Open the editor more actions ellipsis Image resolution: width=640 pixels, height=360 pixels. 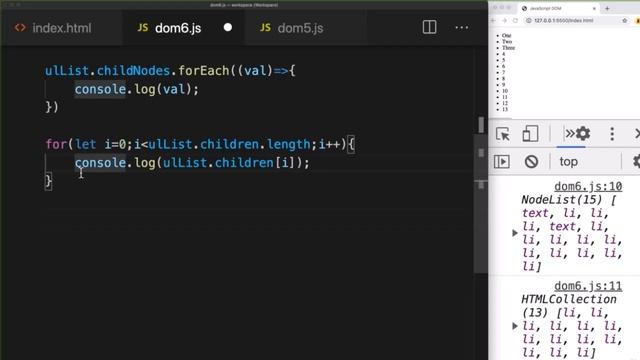coord(462,27)
